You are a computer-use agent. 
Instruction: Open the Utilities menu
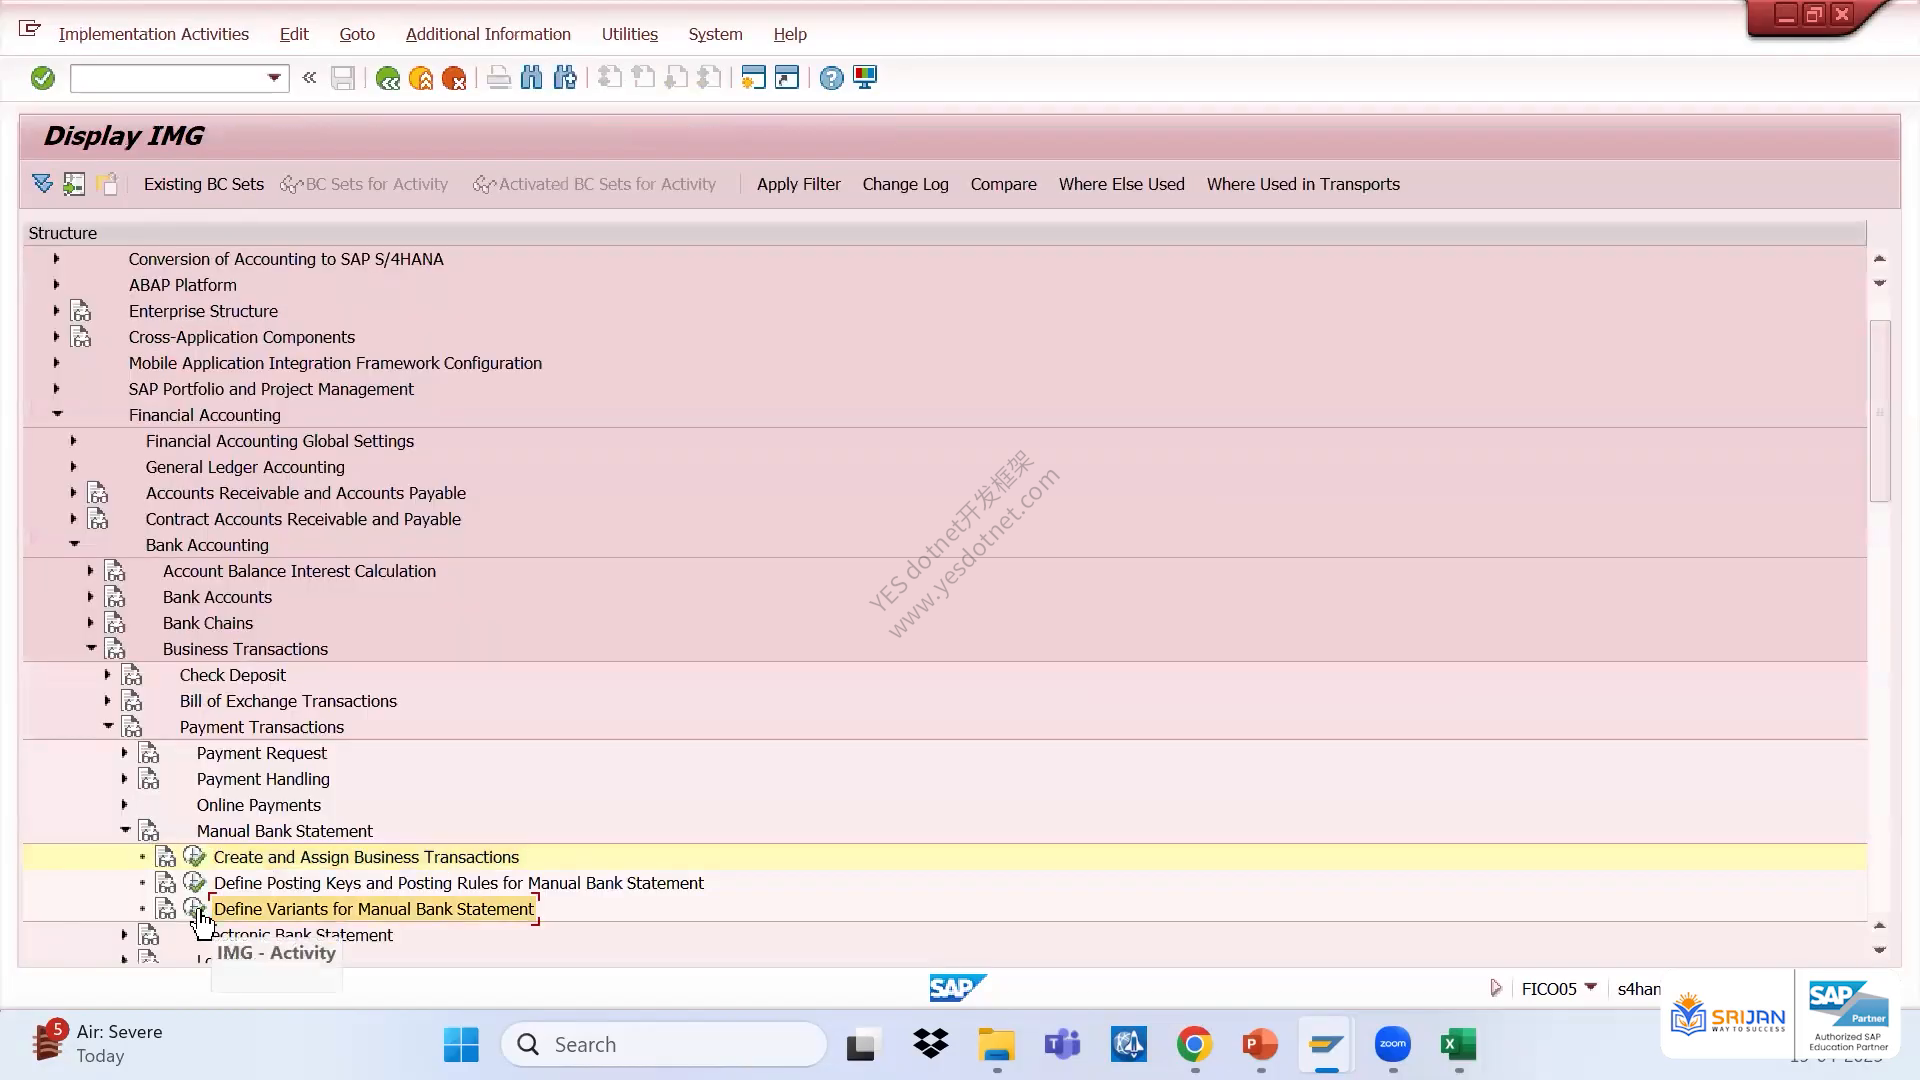click(630, 34)
